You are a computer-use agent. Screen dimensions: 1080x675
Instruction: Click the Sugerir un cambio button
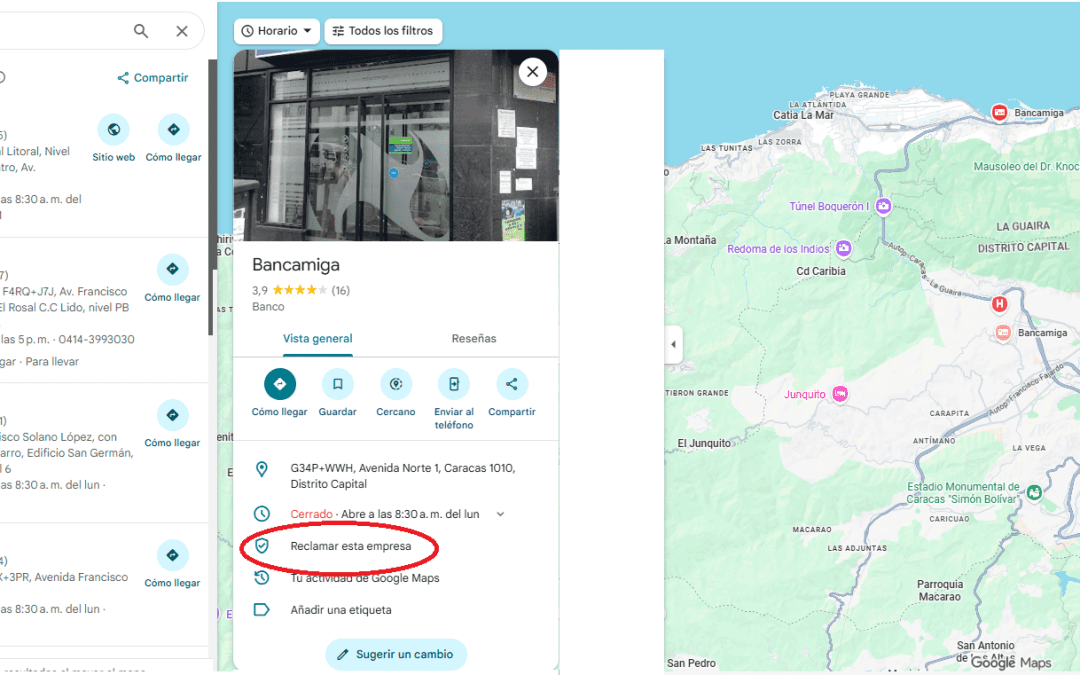[396, 654]
